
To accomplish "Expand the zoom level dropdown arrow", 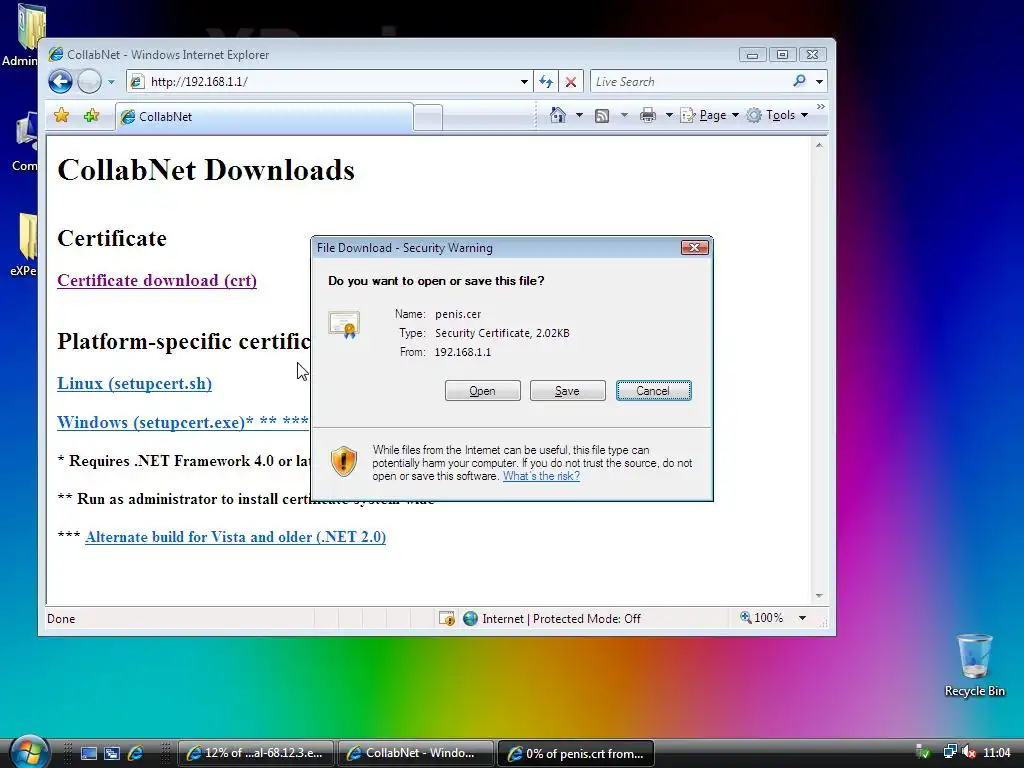I will click(802, 618).
